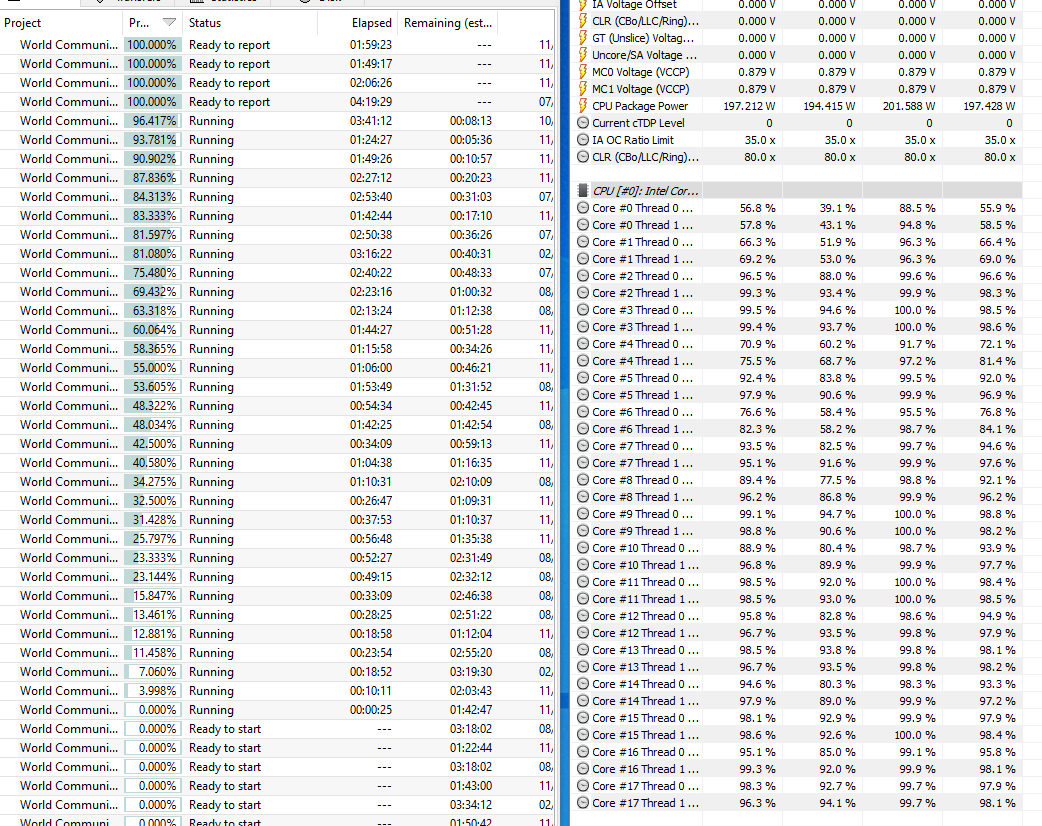
Task: Select the MC1 Voltage (VCCP) sensor icon
Action: (x=583, y=89)
